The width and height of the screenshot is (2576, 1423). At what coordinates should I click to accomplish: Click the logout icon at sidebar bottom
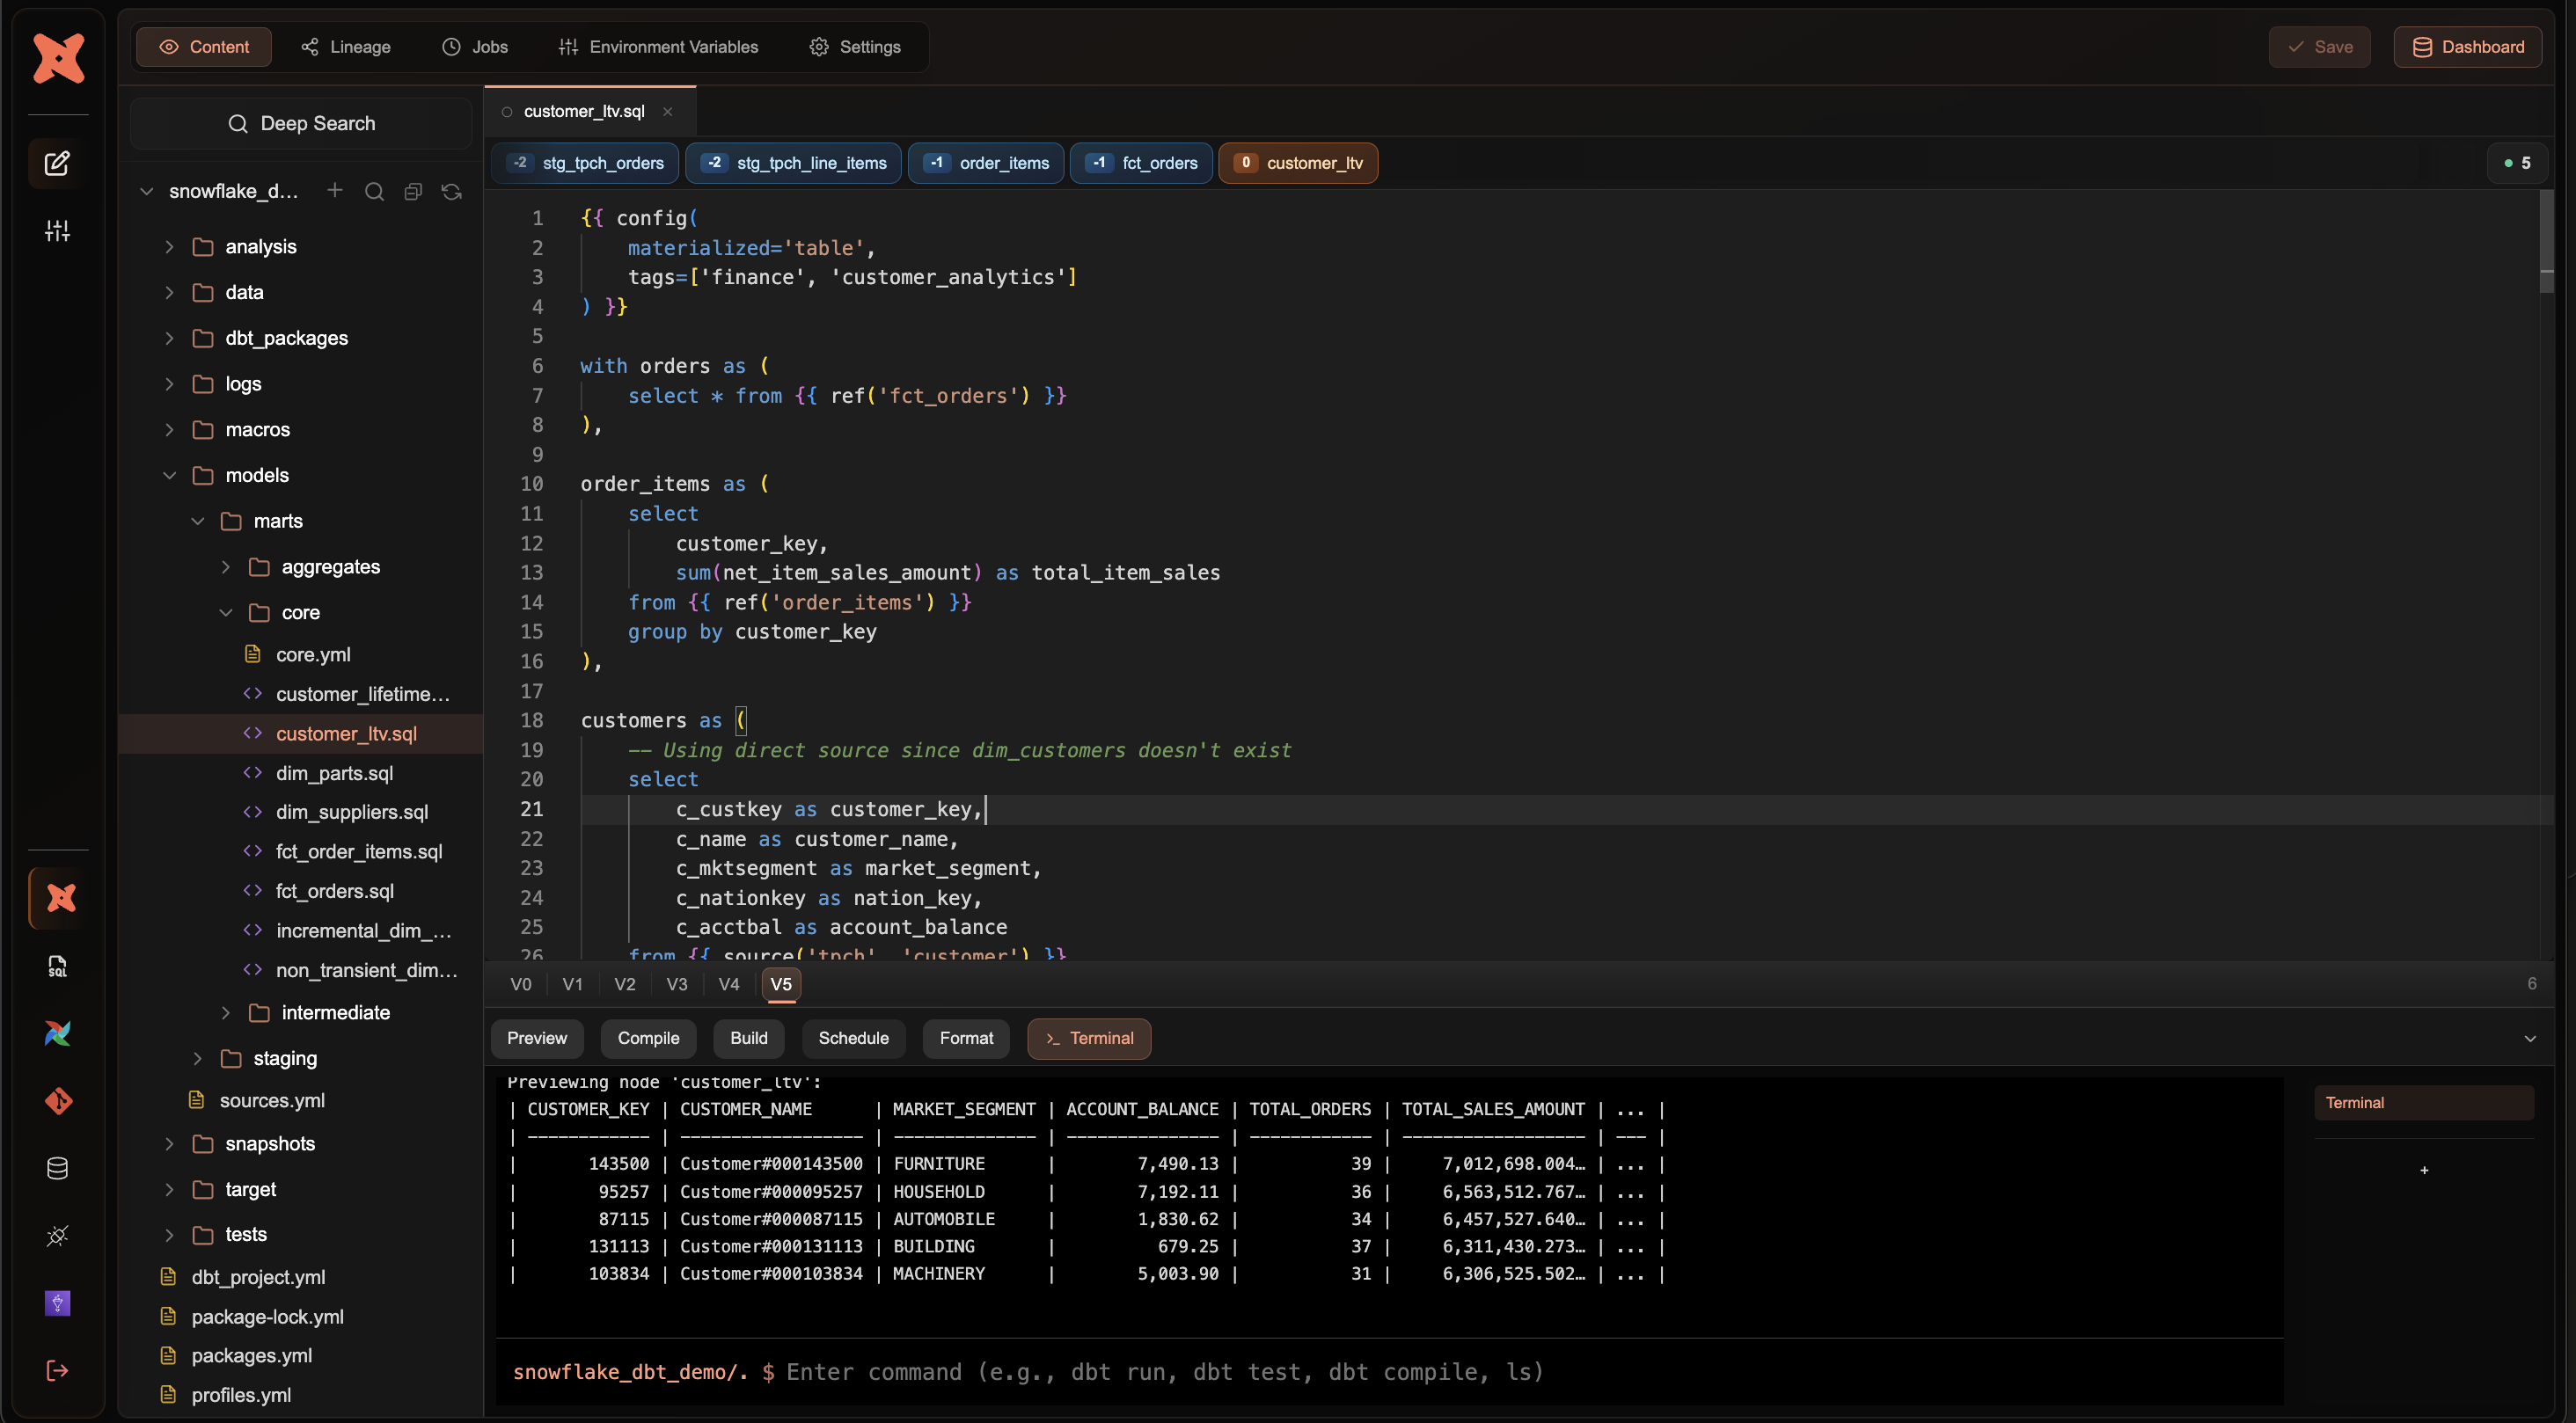(x=57, y=1370)
